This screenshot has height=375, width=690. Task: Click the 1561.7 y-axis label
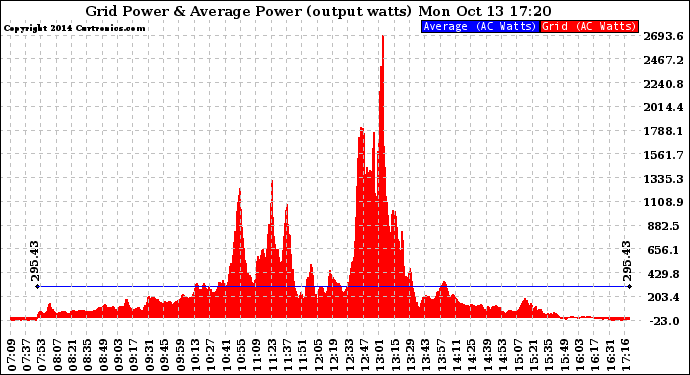coord(663,155)
